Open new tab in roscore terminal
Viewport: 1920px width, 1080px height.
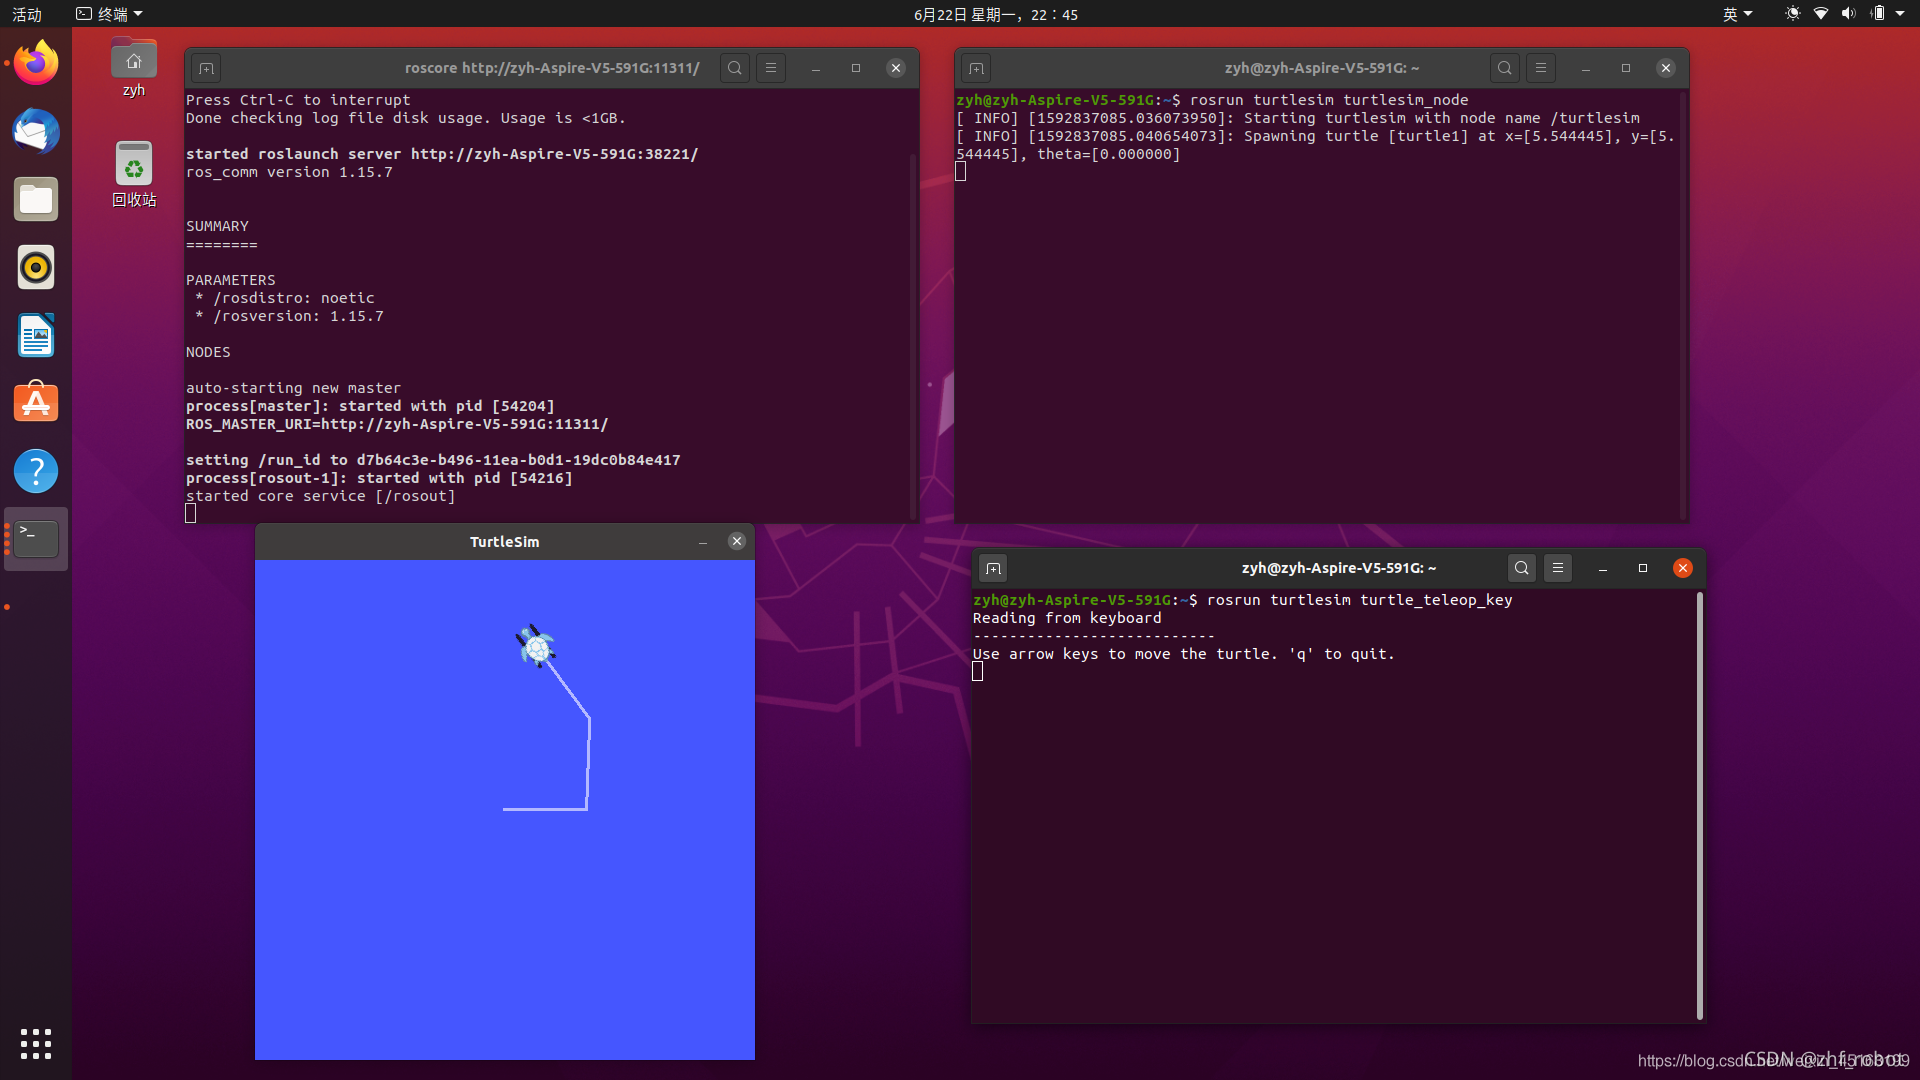[x=206, y=68]
